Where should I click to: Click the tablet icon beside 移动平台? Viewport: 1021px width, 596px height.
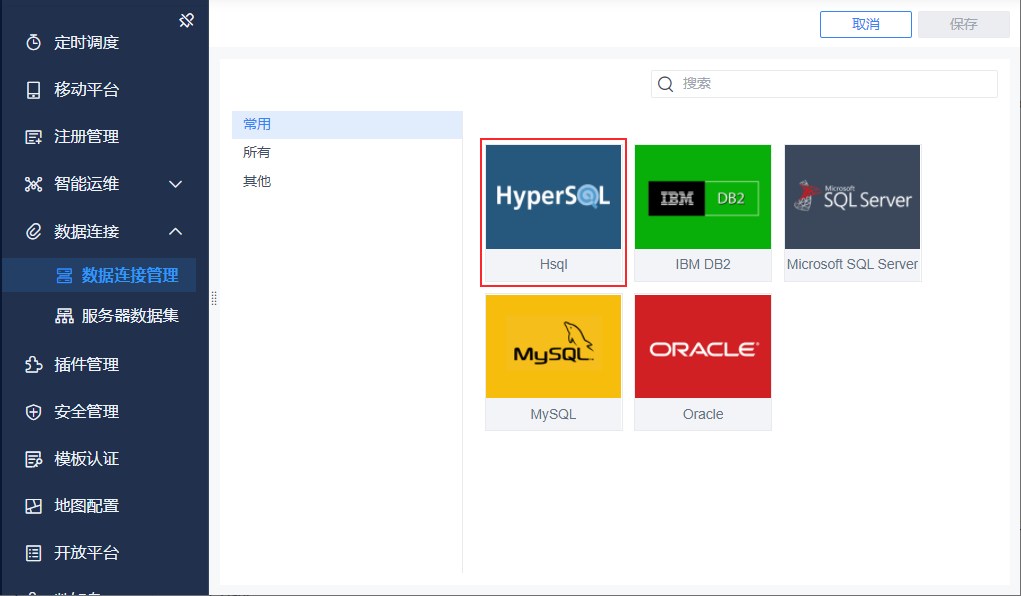pos(33,90)
